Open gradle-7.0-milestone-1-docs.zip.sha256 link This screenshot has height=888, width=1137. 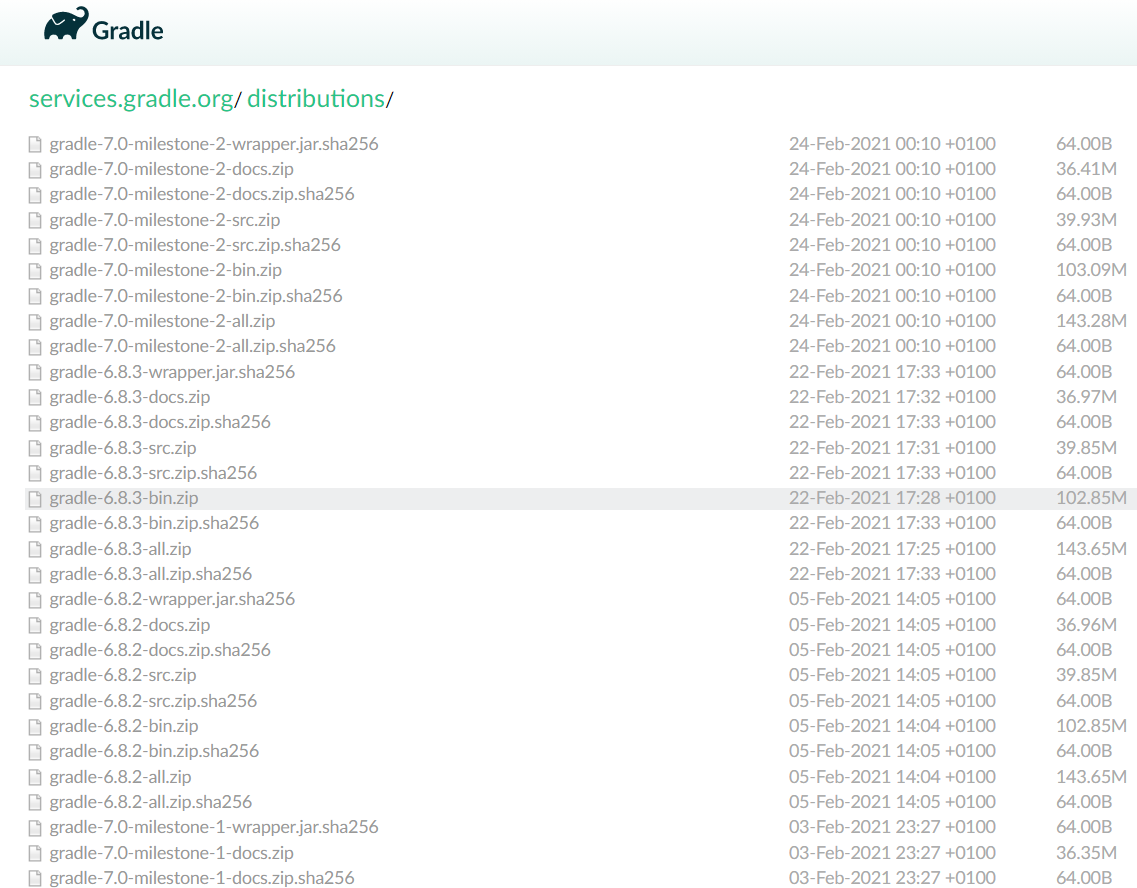(202, 878)
